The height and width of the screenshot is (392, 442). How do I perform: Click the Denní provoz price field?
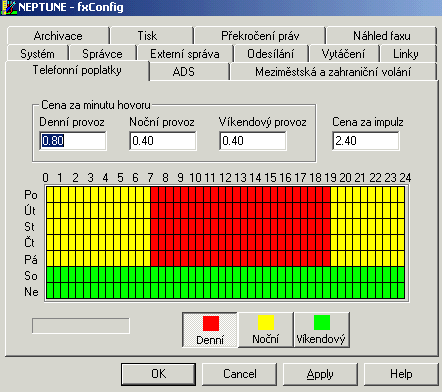click(x=73, y=141)
